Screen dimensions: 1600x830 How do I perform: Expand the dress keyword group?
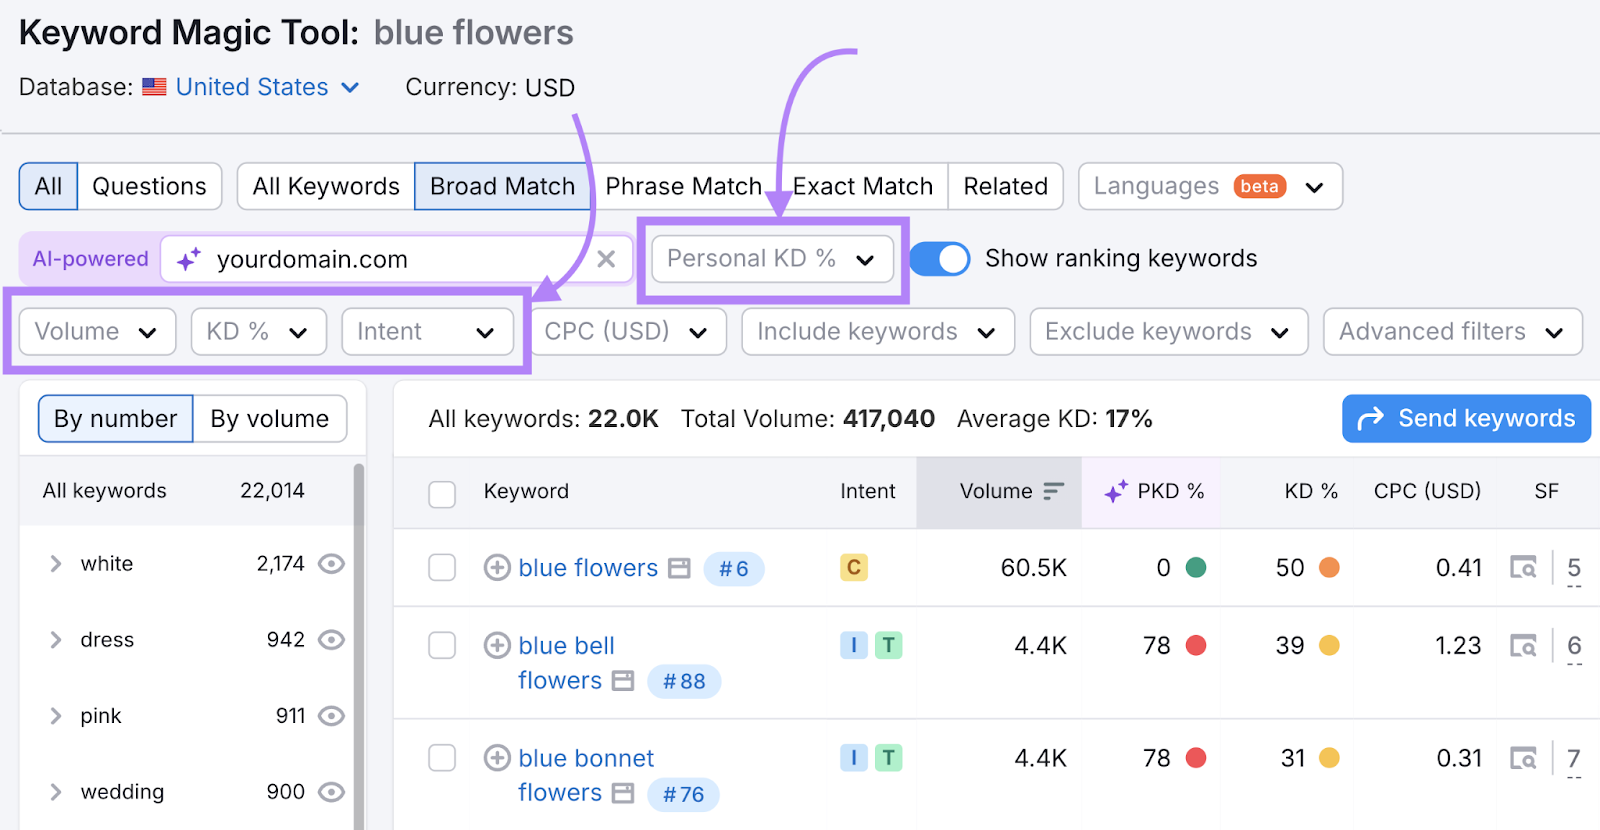tap(55, 639)
